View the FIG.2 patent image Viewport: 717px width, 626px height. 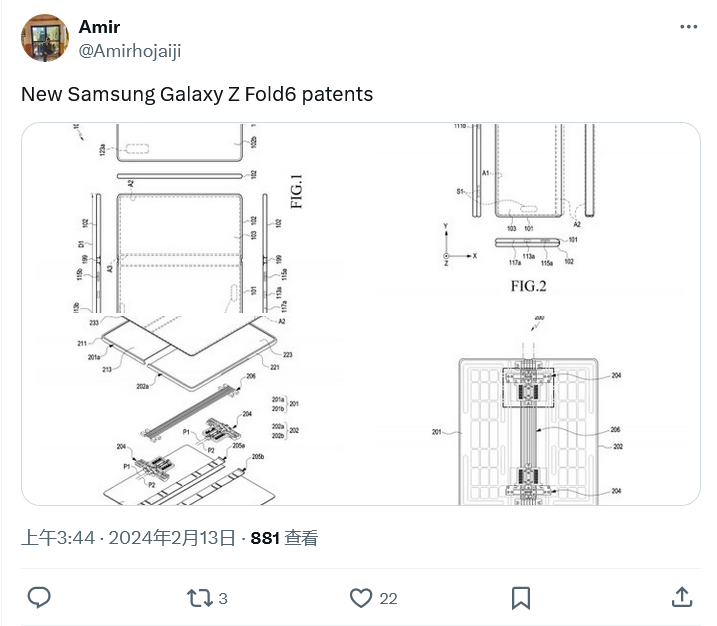click(531, 218)
